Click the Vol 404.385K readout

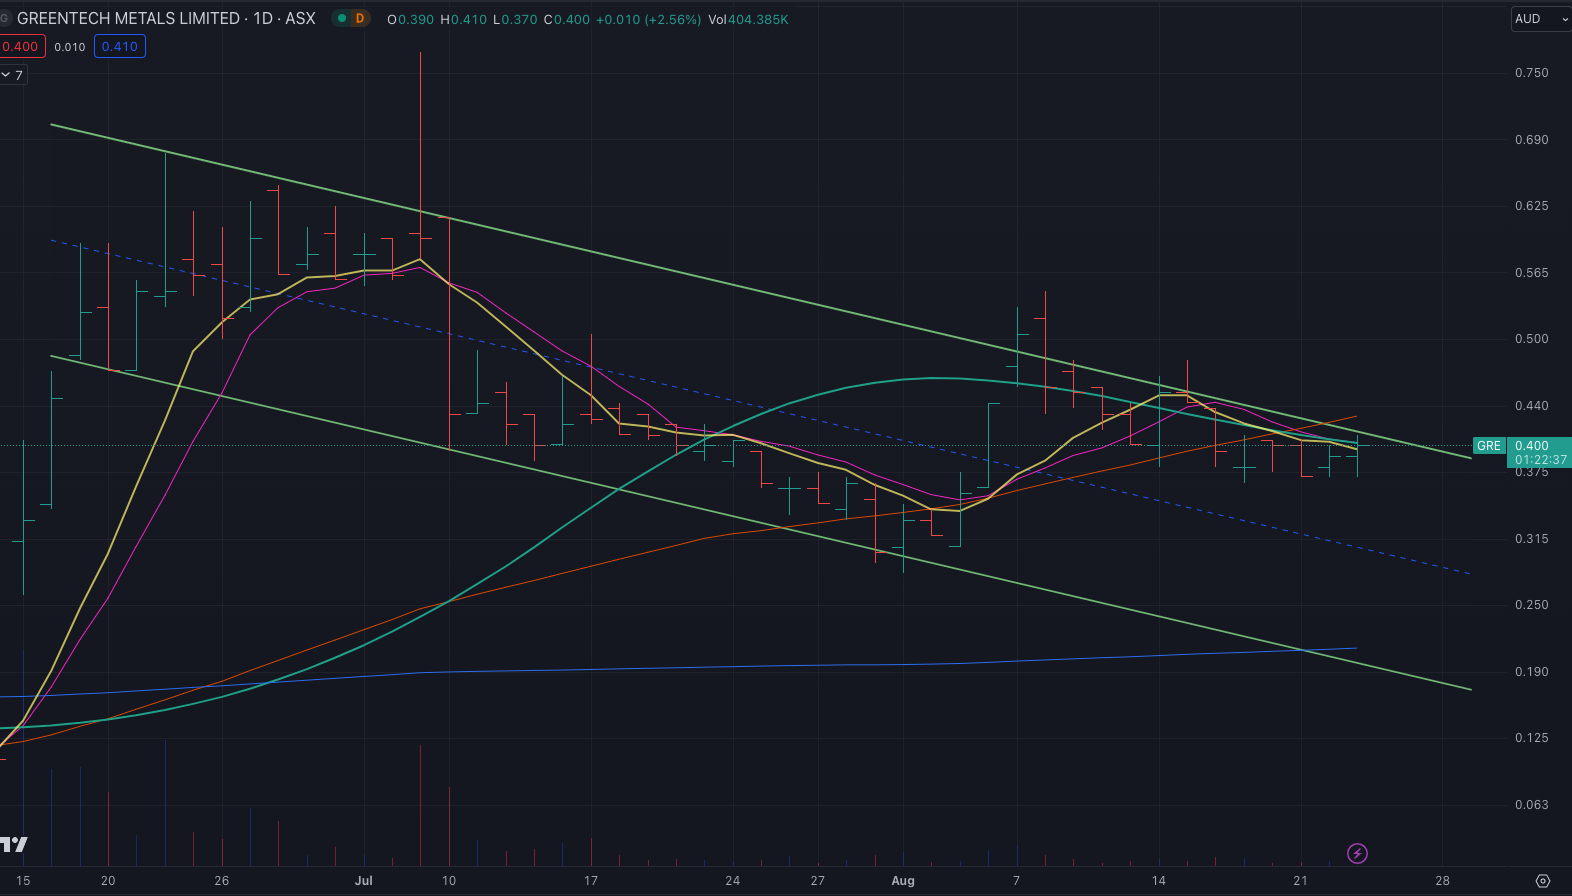[x=748, y=19]
